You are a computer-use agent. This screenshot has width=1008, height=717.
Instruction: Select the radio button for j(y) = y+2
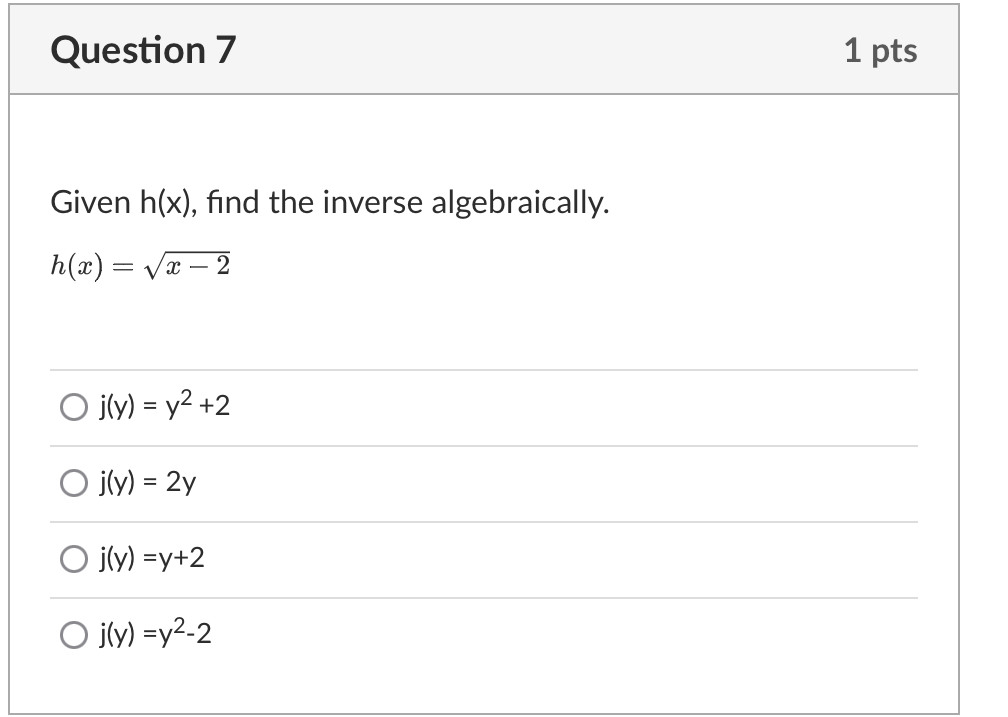[x=73, y=561]
